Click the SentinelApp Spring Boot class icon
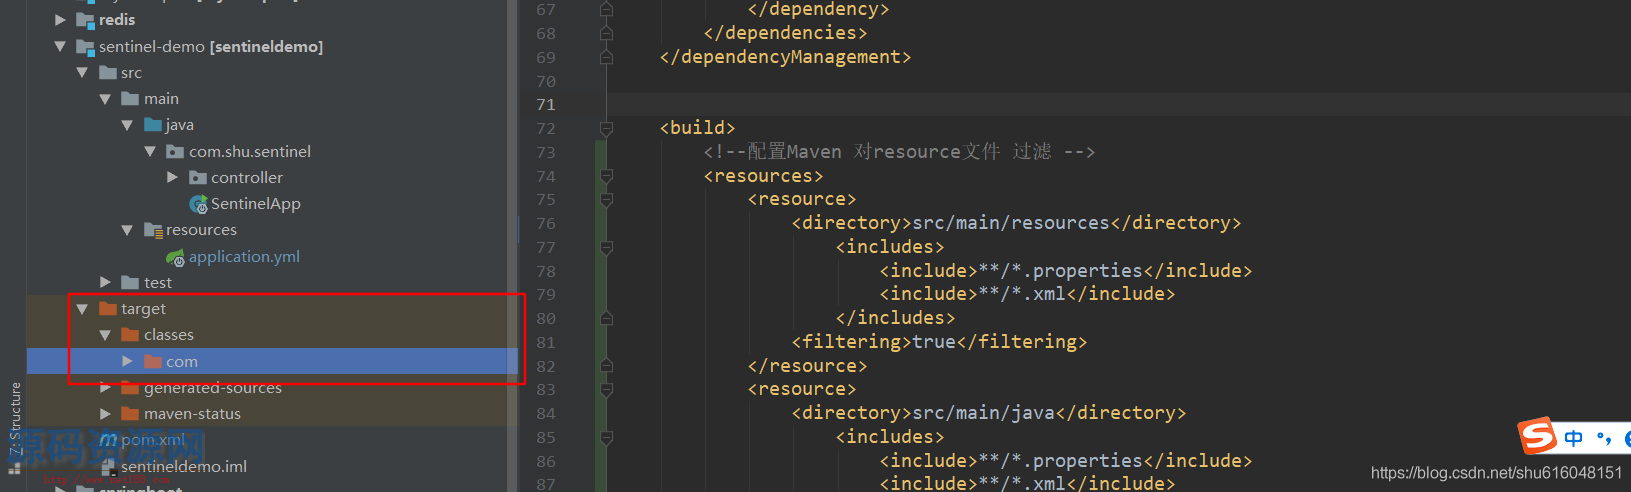1631x492 pixels. point(198,204)
